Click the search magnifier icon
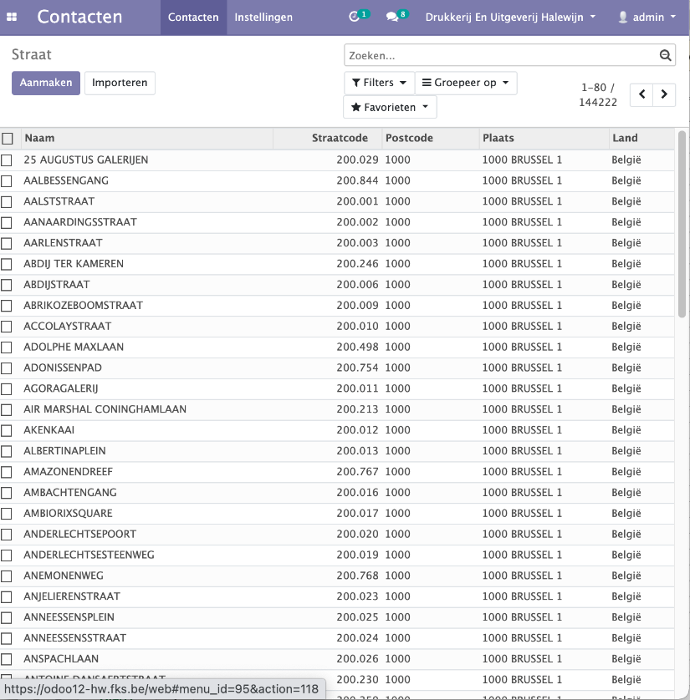Screen dimensions: 690x700 tap(665, 55)
